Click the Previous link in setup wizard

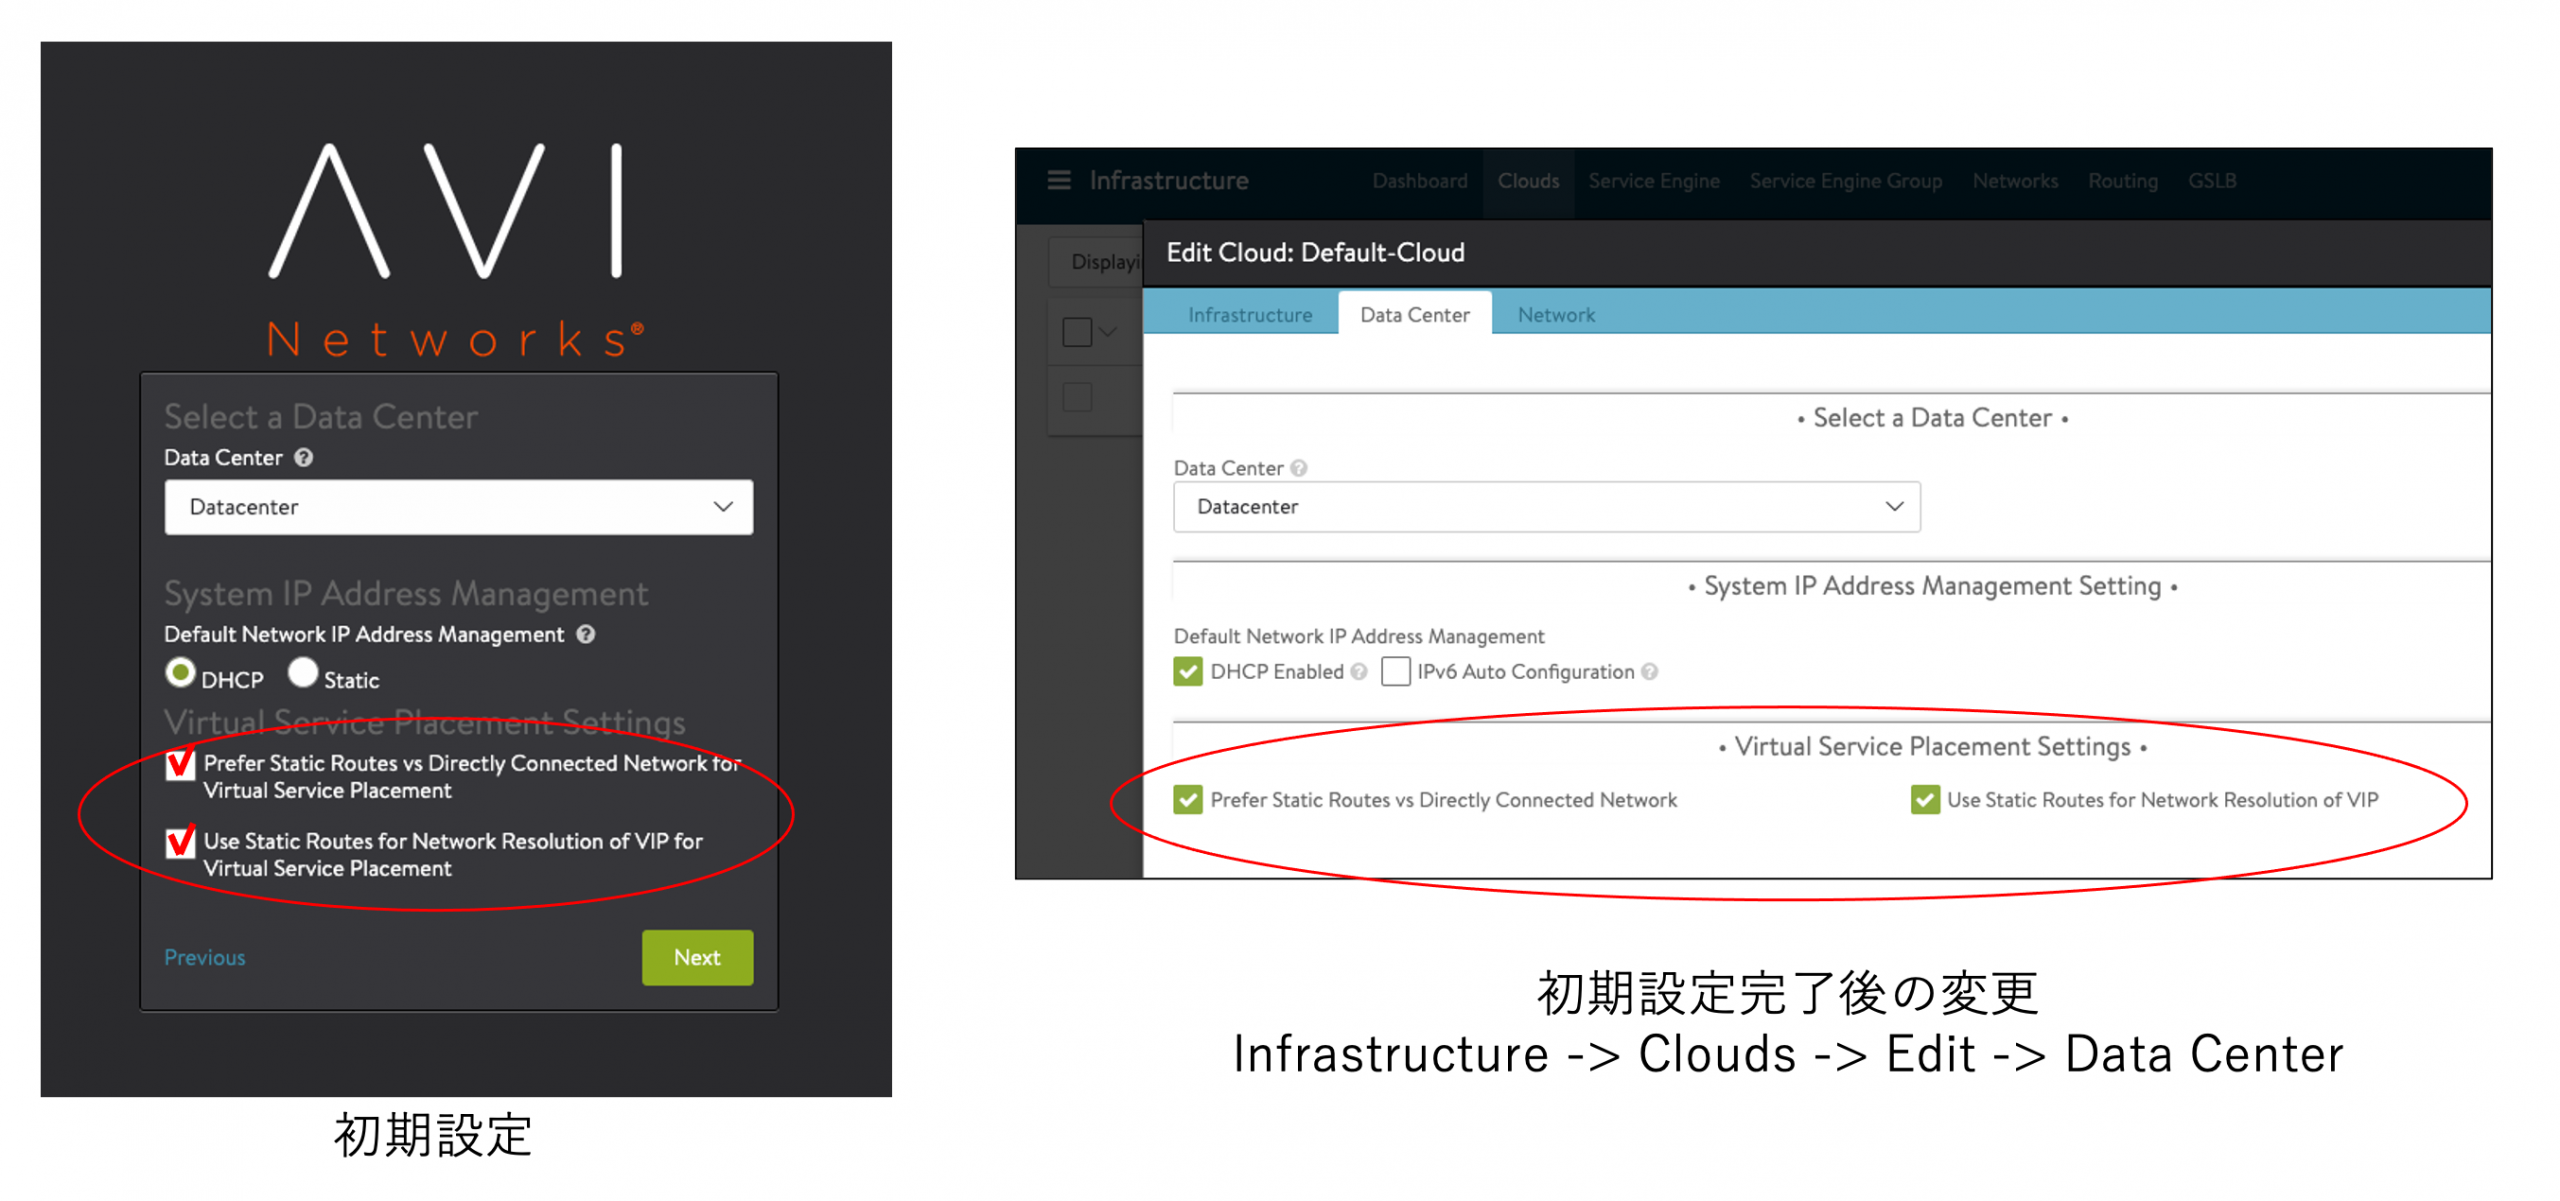pos(205,959)
